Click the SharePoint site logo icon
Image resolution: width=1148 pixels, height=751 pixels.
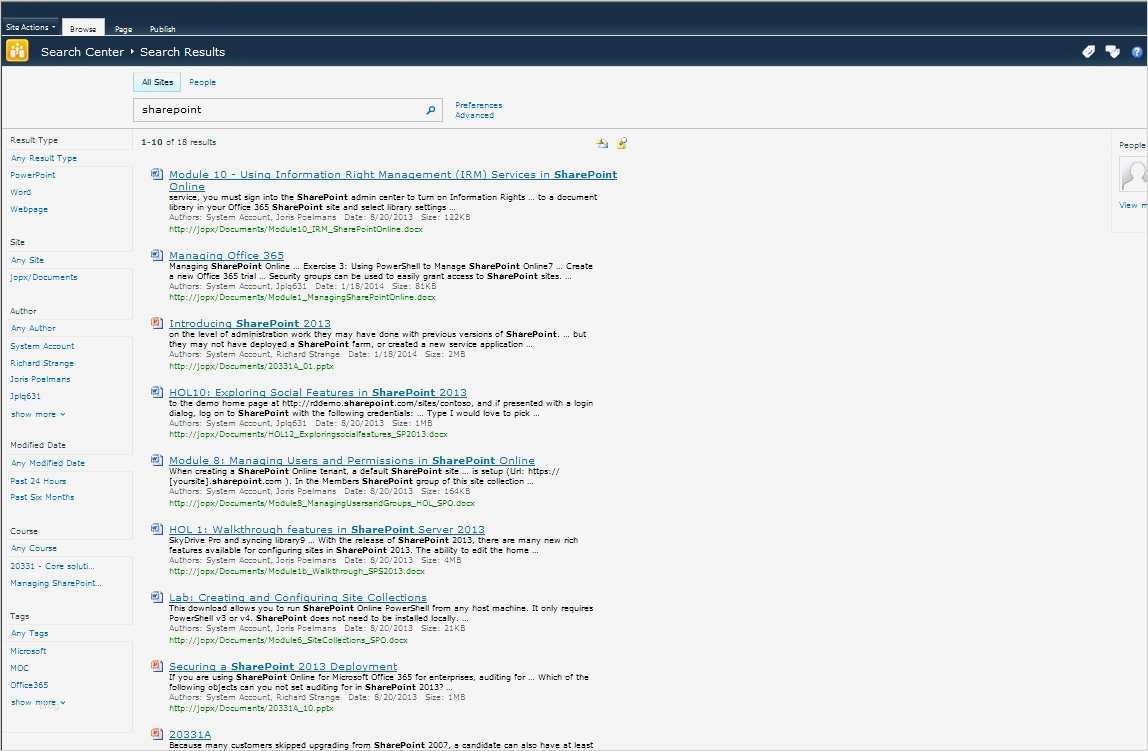[x=17, y=51]
